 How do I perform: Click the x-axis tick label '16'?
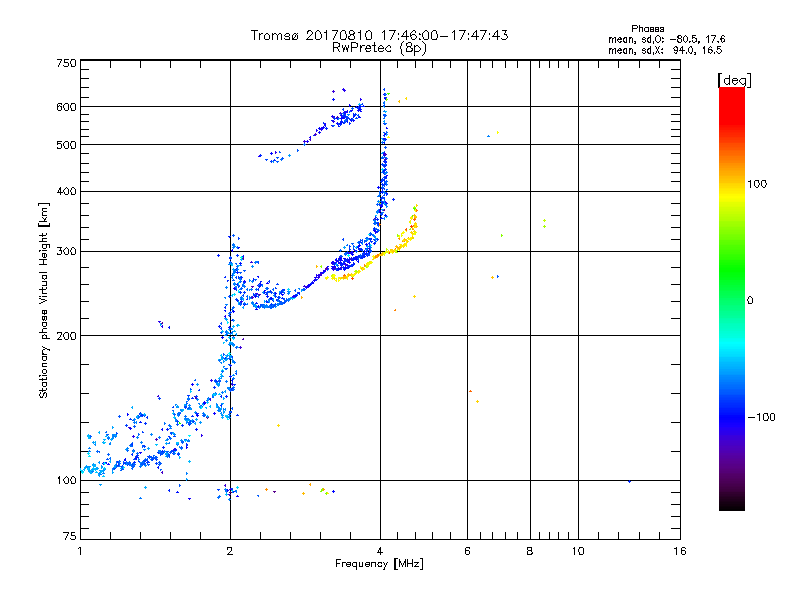coord(680,551)
